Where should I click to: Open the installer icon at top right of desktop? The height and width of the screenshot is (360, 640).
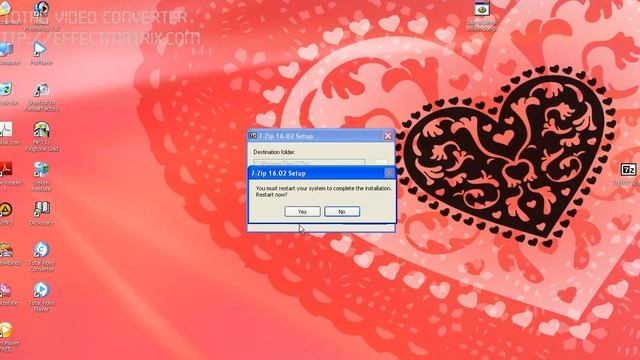click(x=482, y=16)
